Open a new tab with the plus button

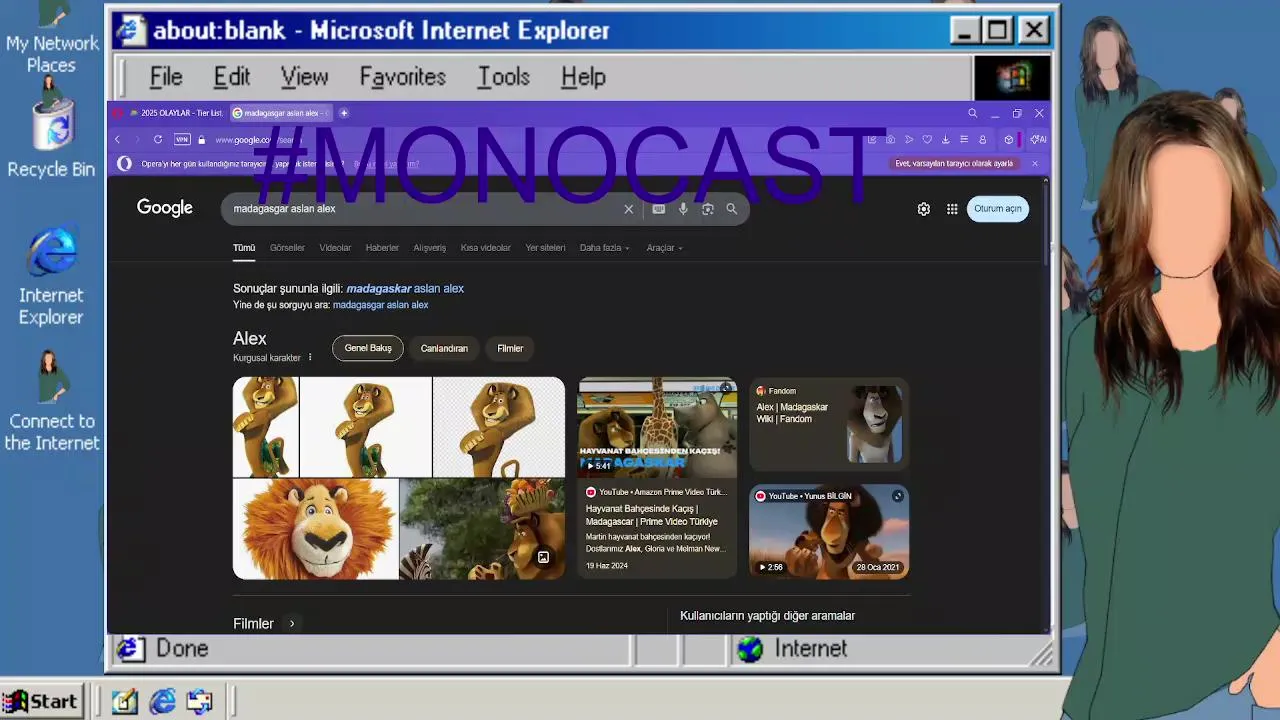tap(344, 113)
